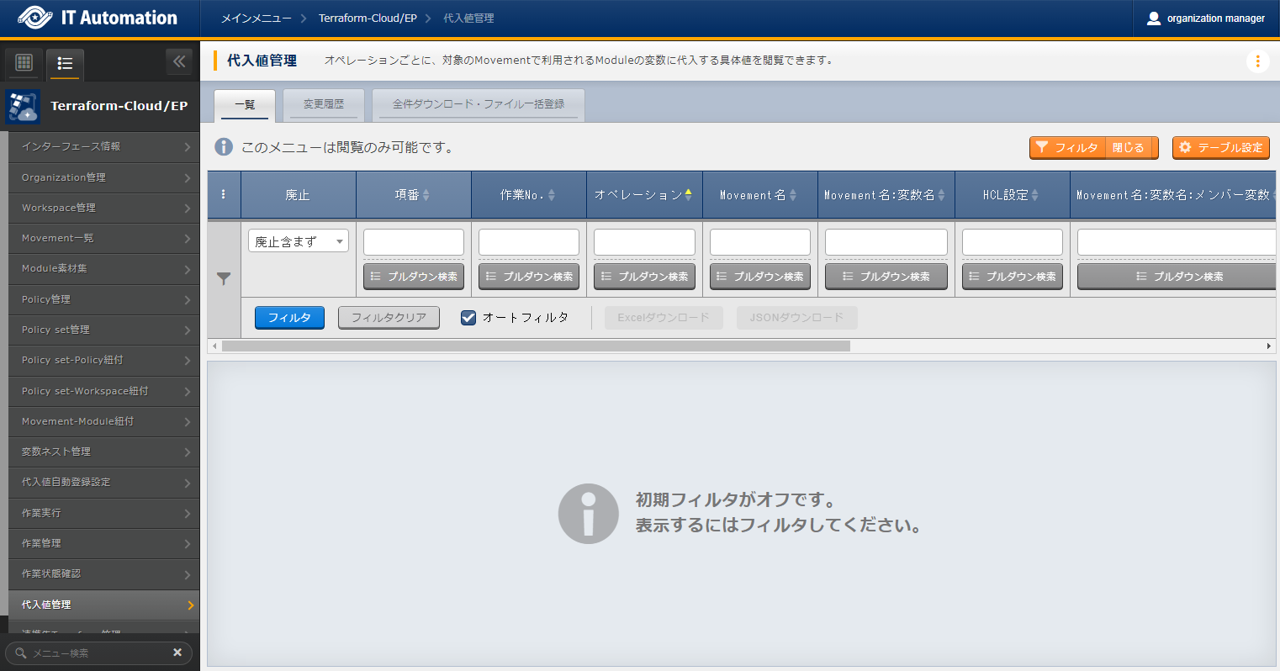Screen dimensions: 1280x671
Task: Switch sidebar to grid view icon
Action: click(x=24, y=63)
